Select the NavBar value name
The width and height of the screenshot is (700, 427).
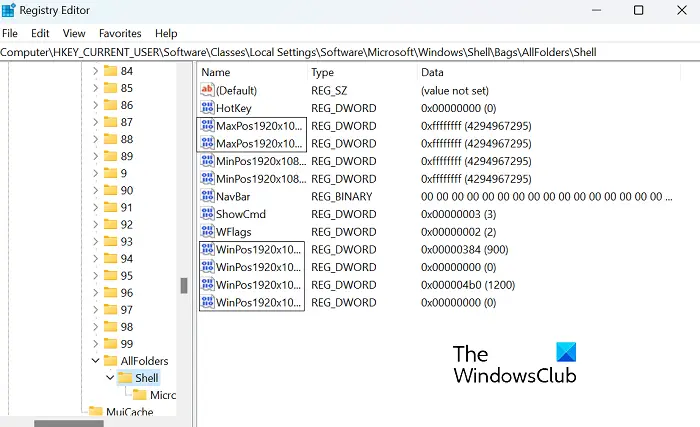tap(233, 197)
